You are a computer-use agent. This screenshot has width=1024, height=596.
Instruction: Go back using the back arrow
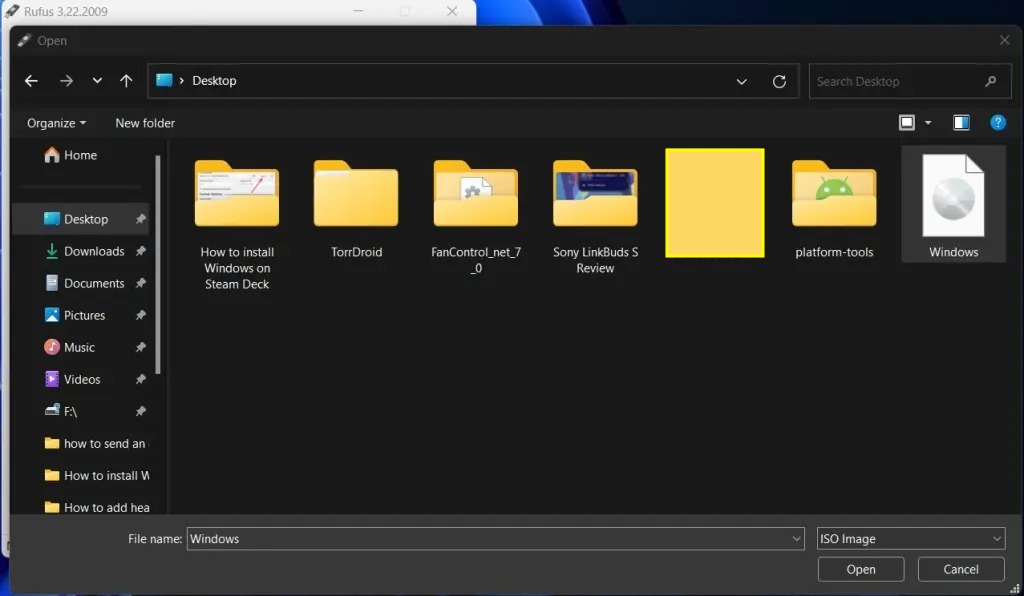[x=31, y=81]
